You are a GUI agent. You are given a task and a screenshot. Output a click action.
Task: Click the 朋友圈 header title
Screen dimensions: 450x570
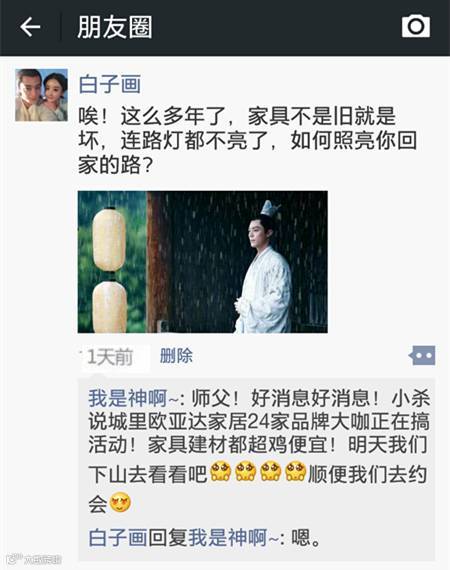[114, 27]
